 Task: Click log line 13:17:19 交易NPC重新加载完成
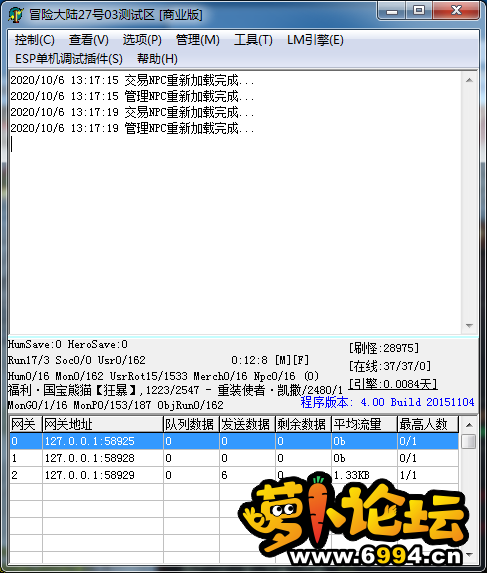(132, 112)
